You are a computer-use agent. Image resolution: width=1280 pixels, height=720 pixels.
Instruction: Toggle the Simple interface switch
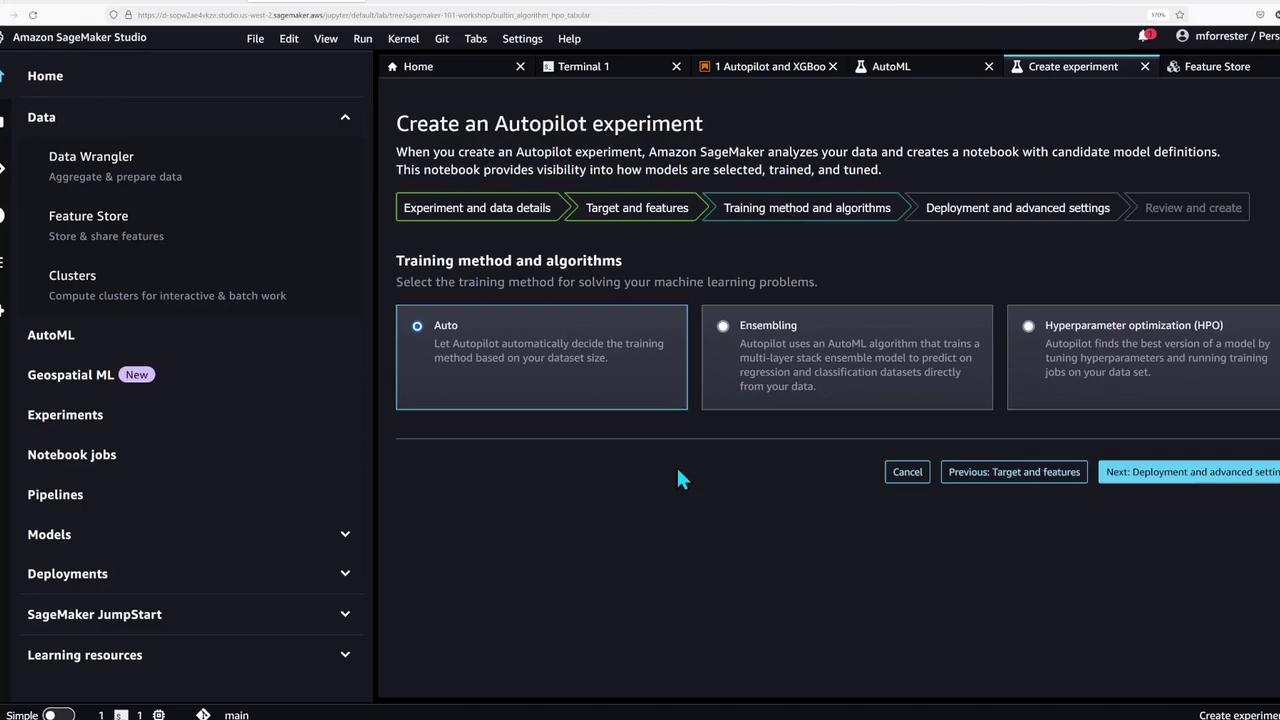pos(57,714)
